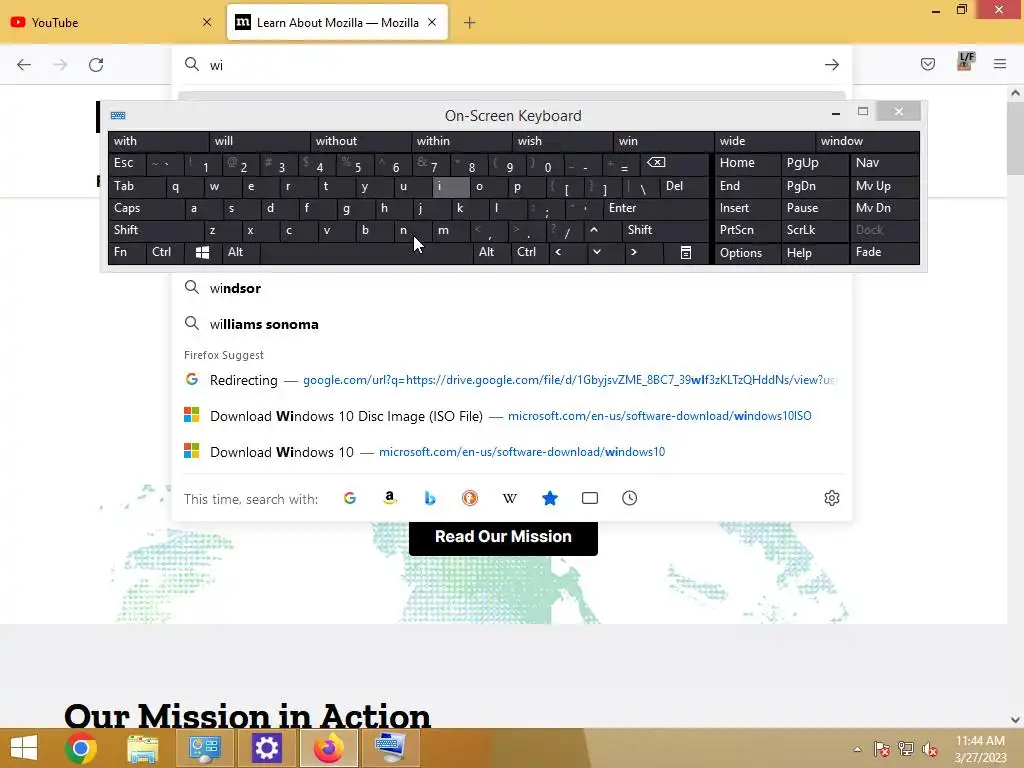Choose the 'within' word prediction

click(x=462, y=141)
